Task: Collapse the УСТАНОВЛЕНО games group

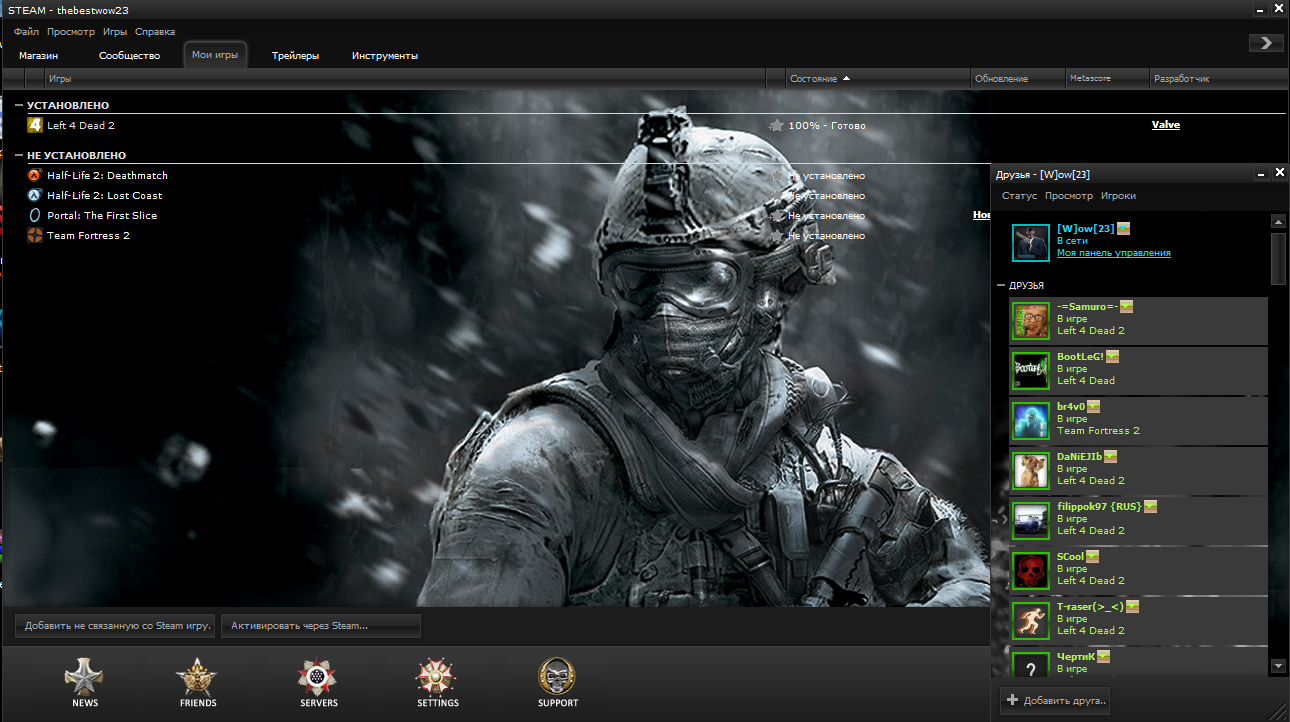Action: (19, 105)
